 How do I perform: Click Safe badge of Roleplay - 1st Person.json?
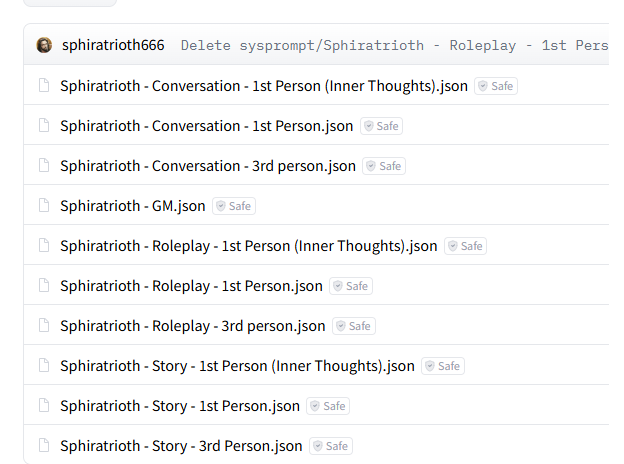pyautogui.click(x=351, y=286)
